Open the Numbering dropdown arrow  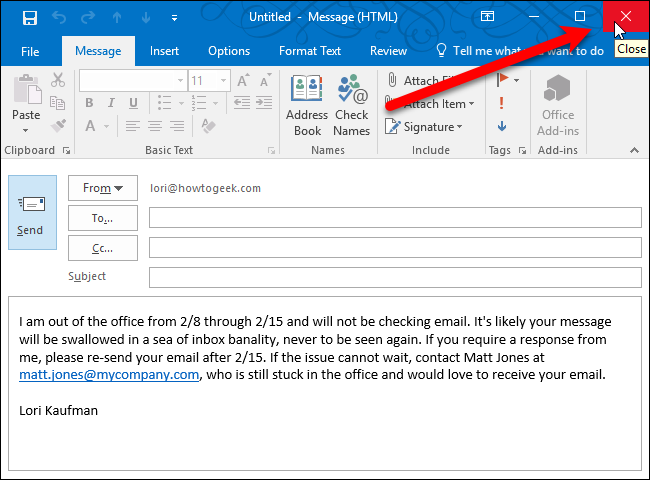click(215, 103)
